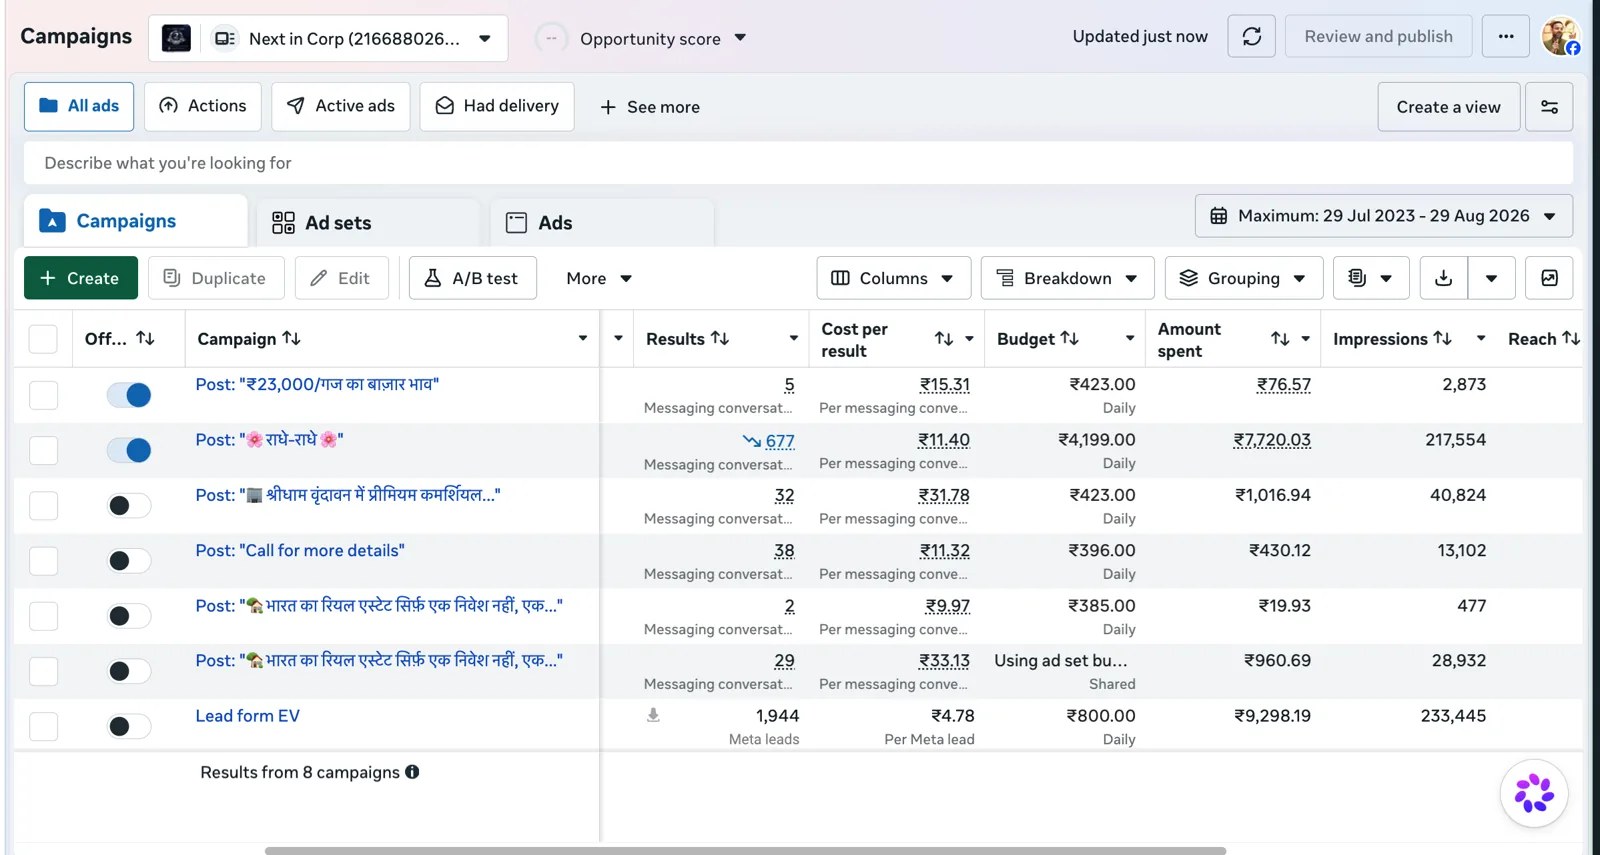Screen dimensions: 1600x855
Task: Click the view settings sliders icon
Action: 1549,107
